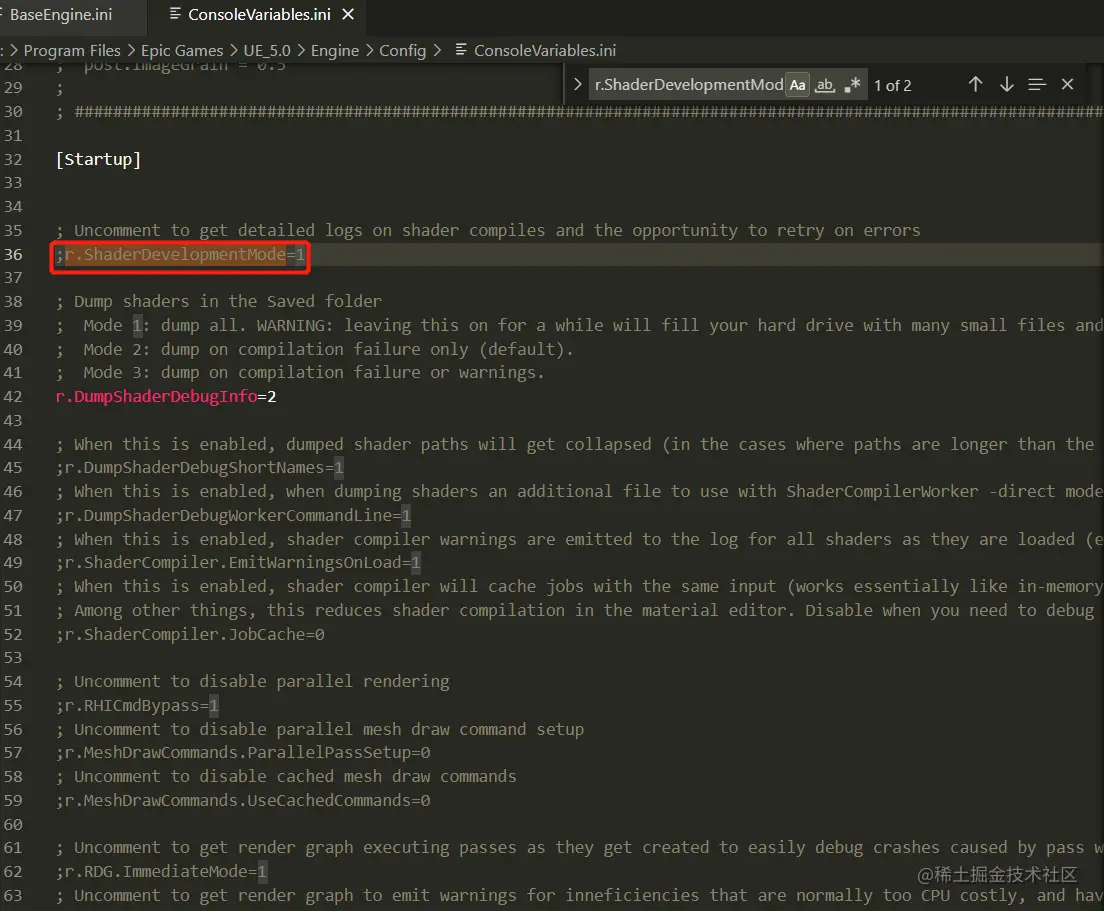Click Program Files in breadcrumb
The image size is (1104, 911).
[x=72, y=51]
